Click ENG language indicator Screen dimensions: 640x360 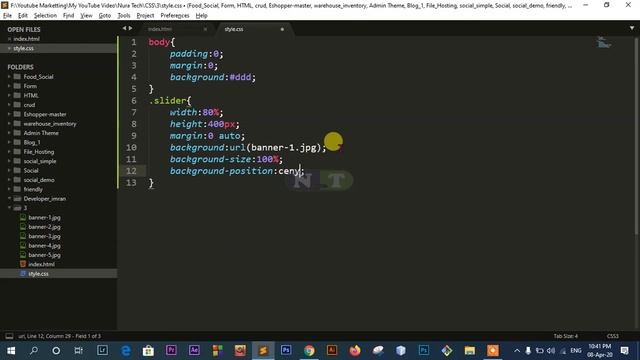point(576,351)
